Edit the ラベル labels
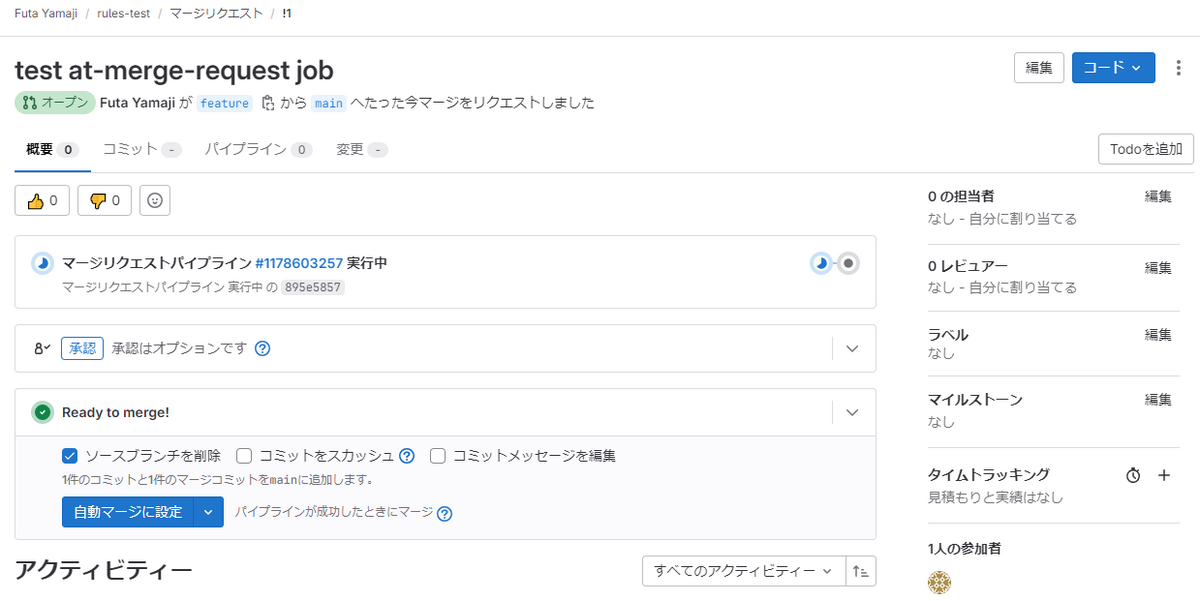 pyautogui.click(x=1158, y=335)
